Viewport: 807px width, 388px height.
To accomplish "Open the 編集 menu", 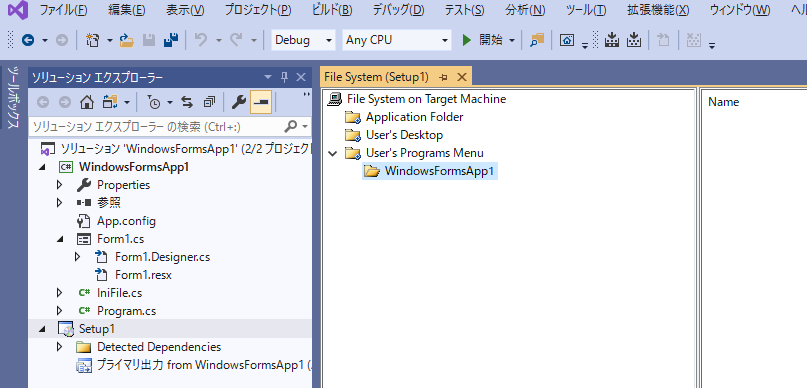I will [x=127, y=10].
